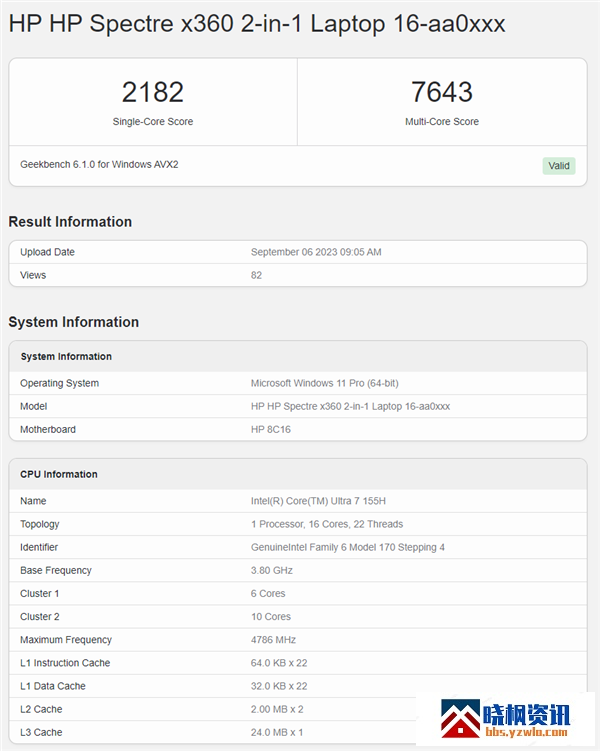Click the Base Frequency row label
Image resolution: width=600 pixels, height=751 pixels.
[56, 570]
